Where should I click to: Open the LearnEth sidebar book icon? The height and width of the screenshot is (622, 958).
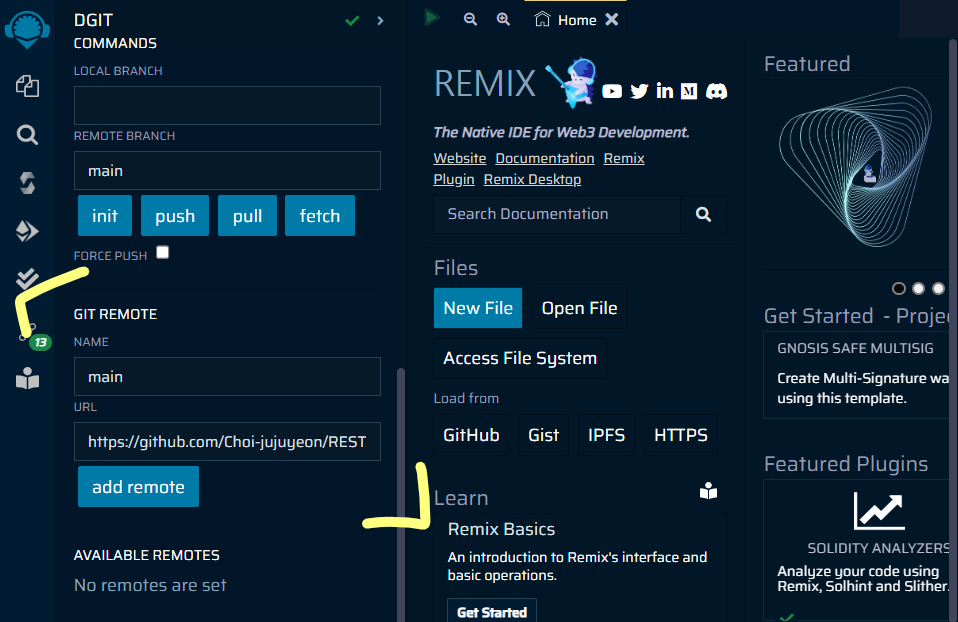pyautogui.click(x=27, y=379)
